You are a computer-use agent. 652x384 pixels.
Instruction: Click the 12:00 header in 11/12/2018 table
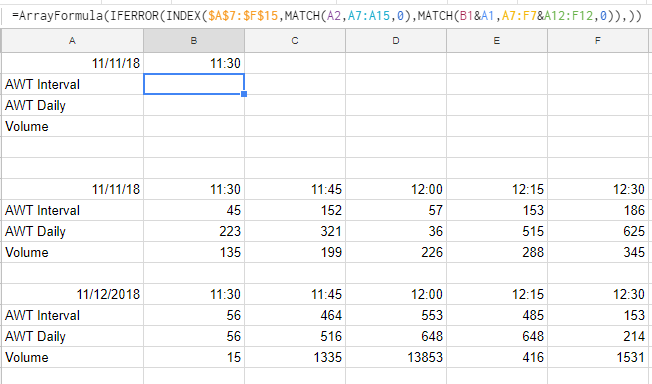click(x=396, y=294)
